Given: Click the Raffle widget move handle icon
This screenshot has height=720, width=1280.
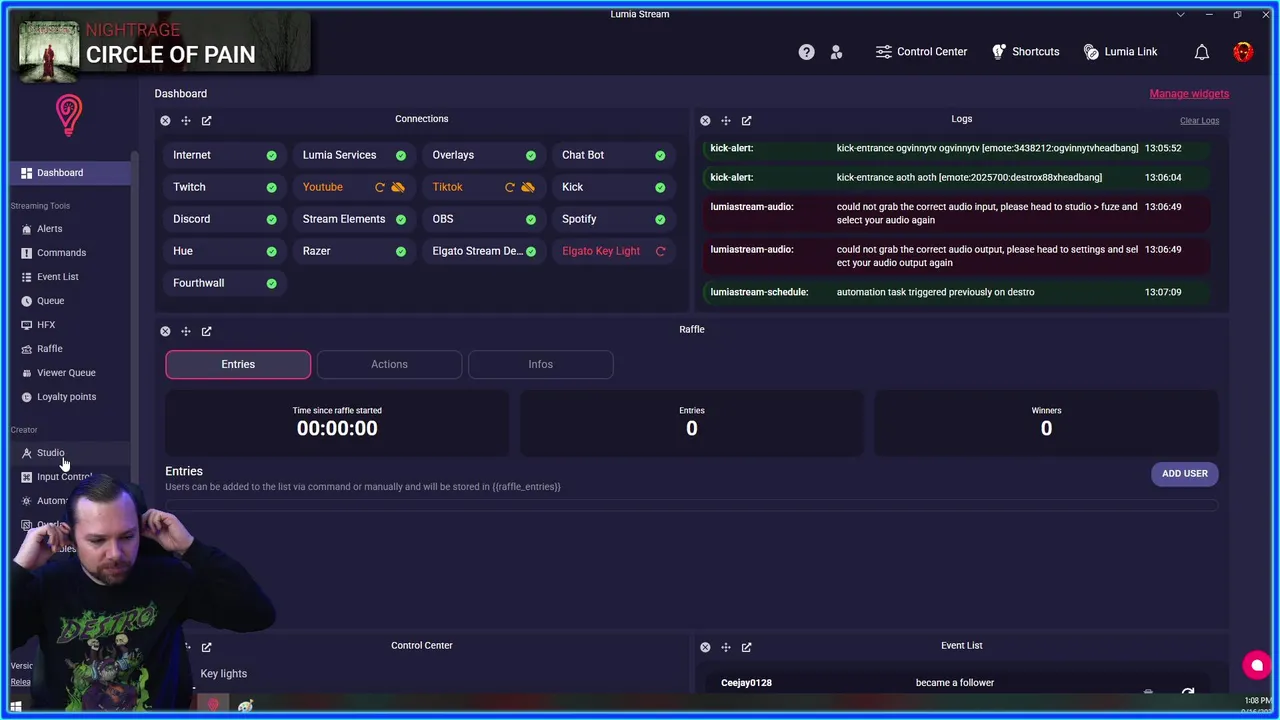Looking at the screenshot, I should tap(186, 331).
